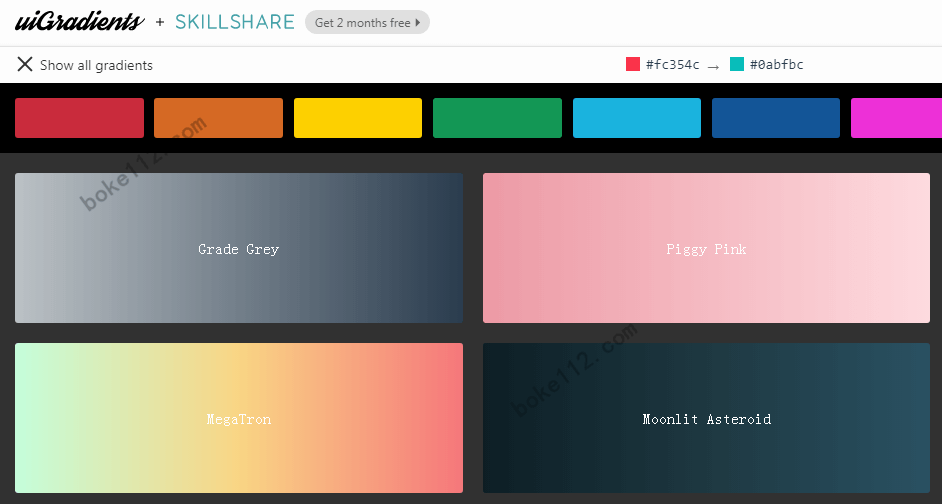Filter gradients by dark blue swatch
Screen dimensions: 942x504
[776, 118]
